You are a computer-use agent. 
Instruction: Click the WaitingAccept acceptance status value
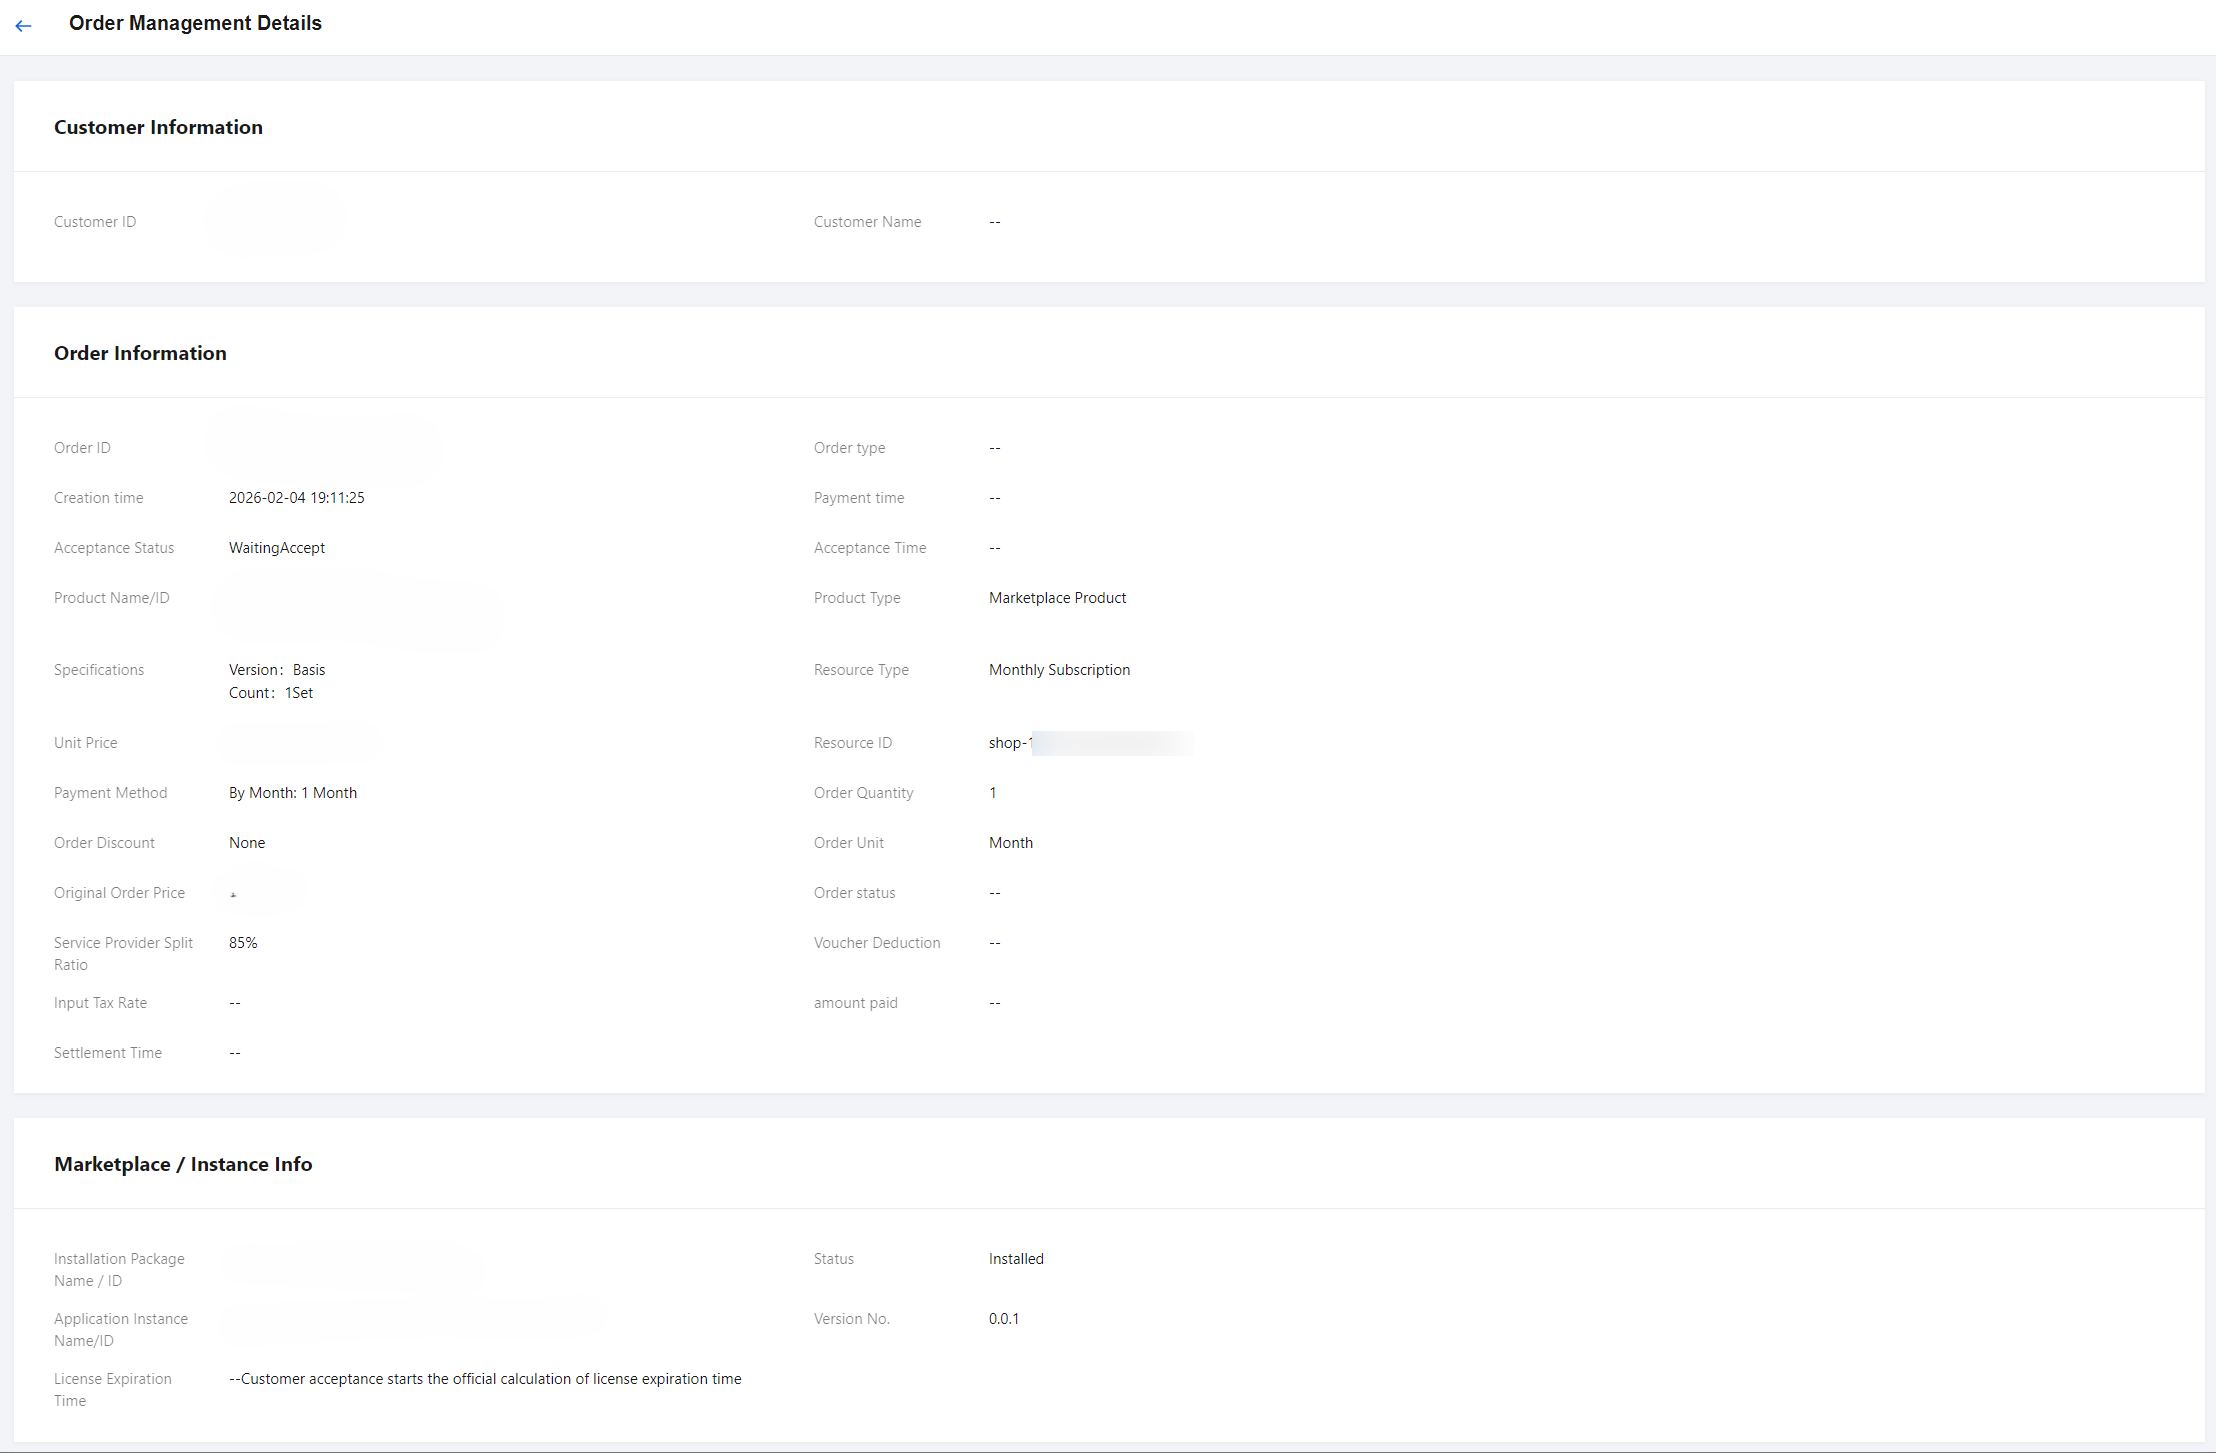point(277,548)
